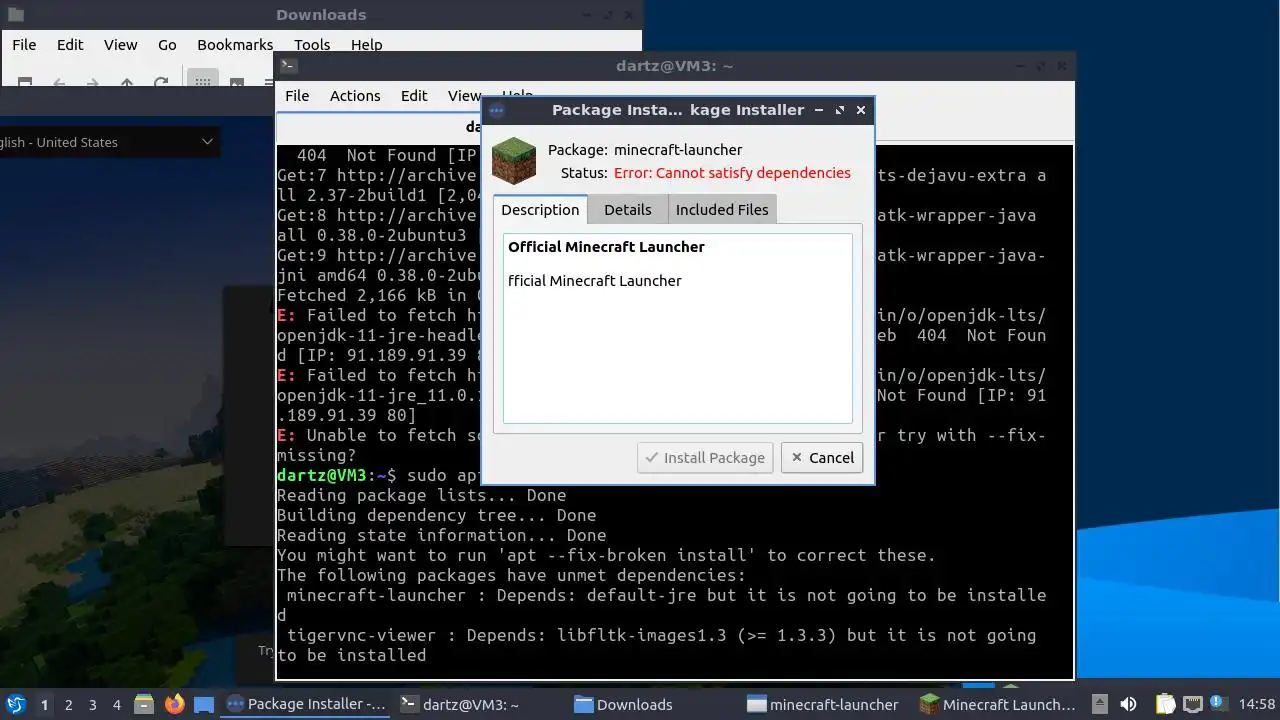Close the Package Installer window

point(861,110)
